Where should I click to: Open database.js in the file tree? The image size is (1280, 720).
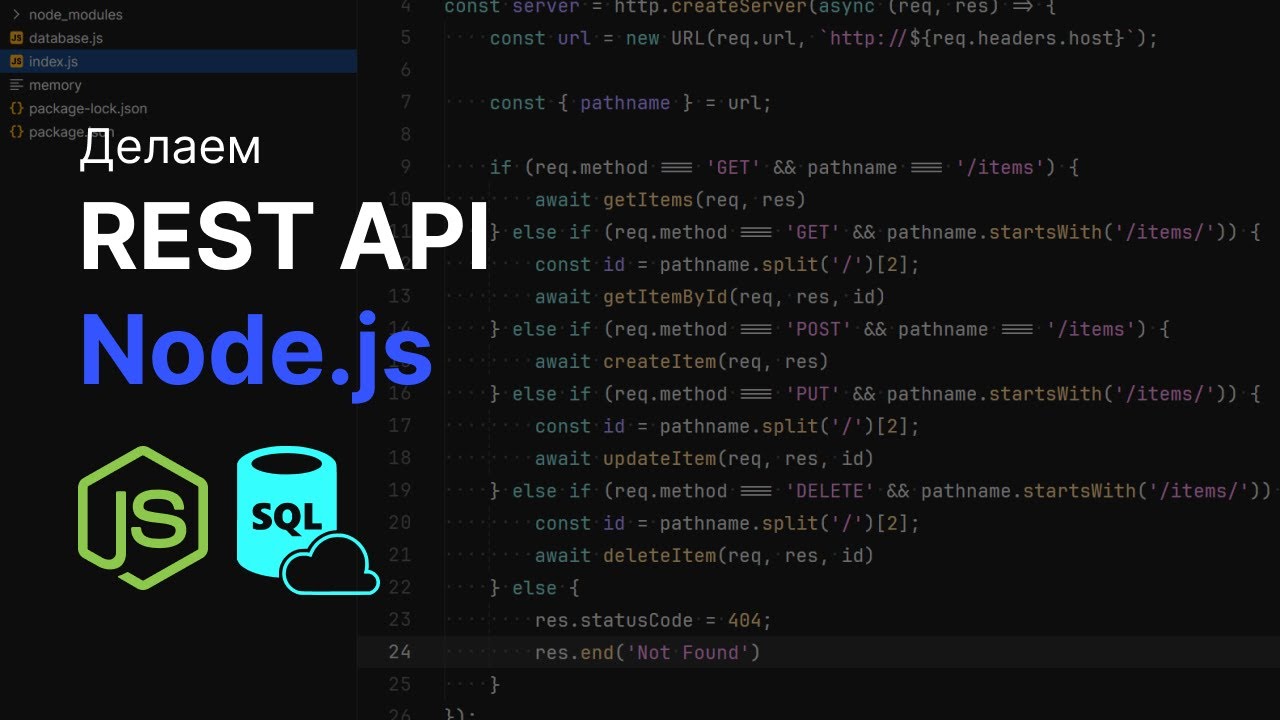tap(66, 38)
